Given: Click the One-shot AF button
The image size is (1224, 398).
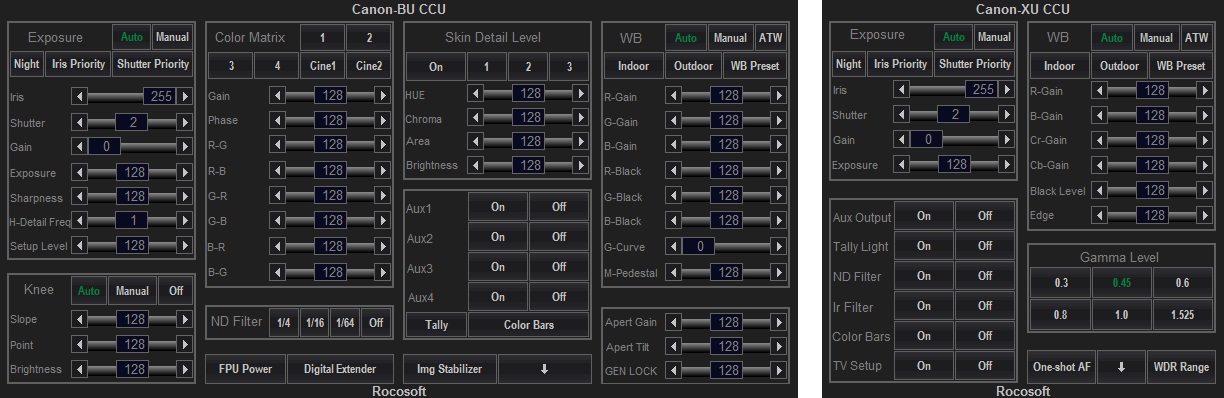Looking at the screenshot, I should tap(1061, 366).
